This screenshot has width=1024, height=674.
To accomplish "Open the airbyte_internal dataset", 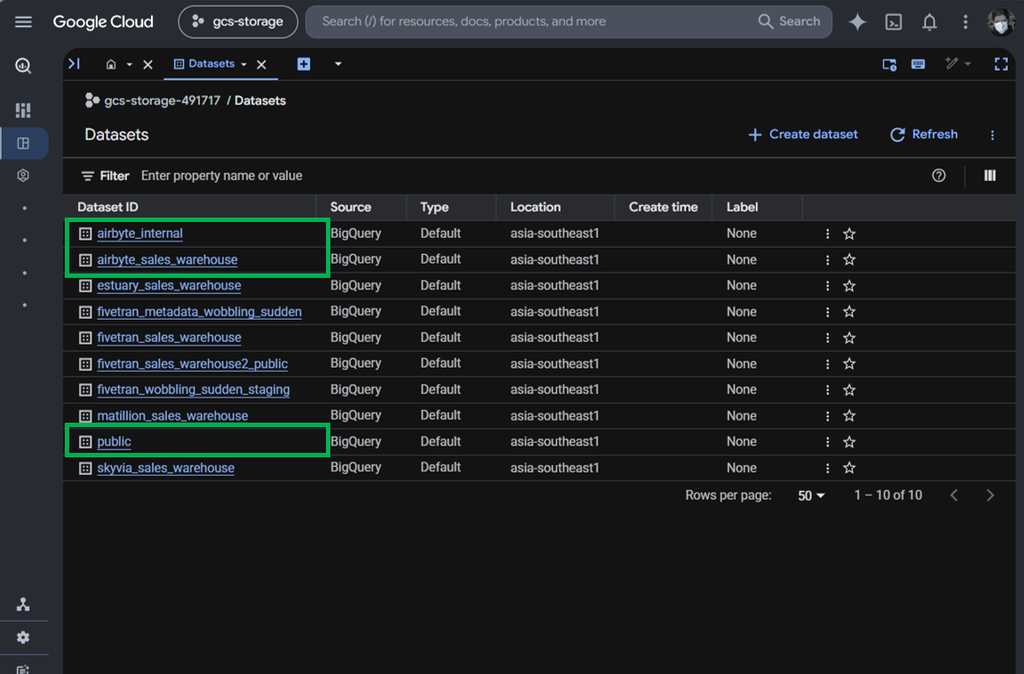I will click(x=140, y=233).
